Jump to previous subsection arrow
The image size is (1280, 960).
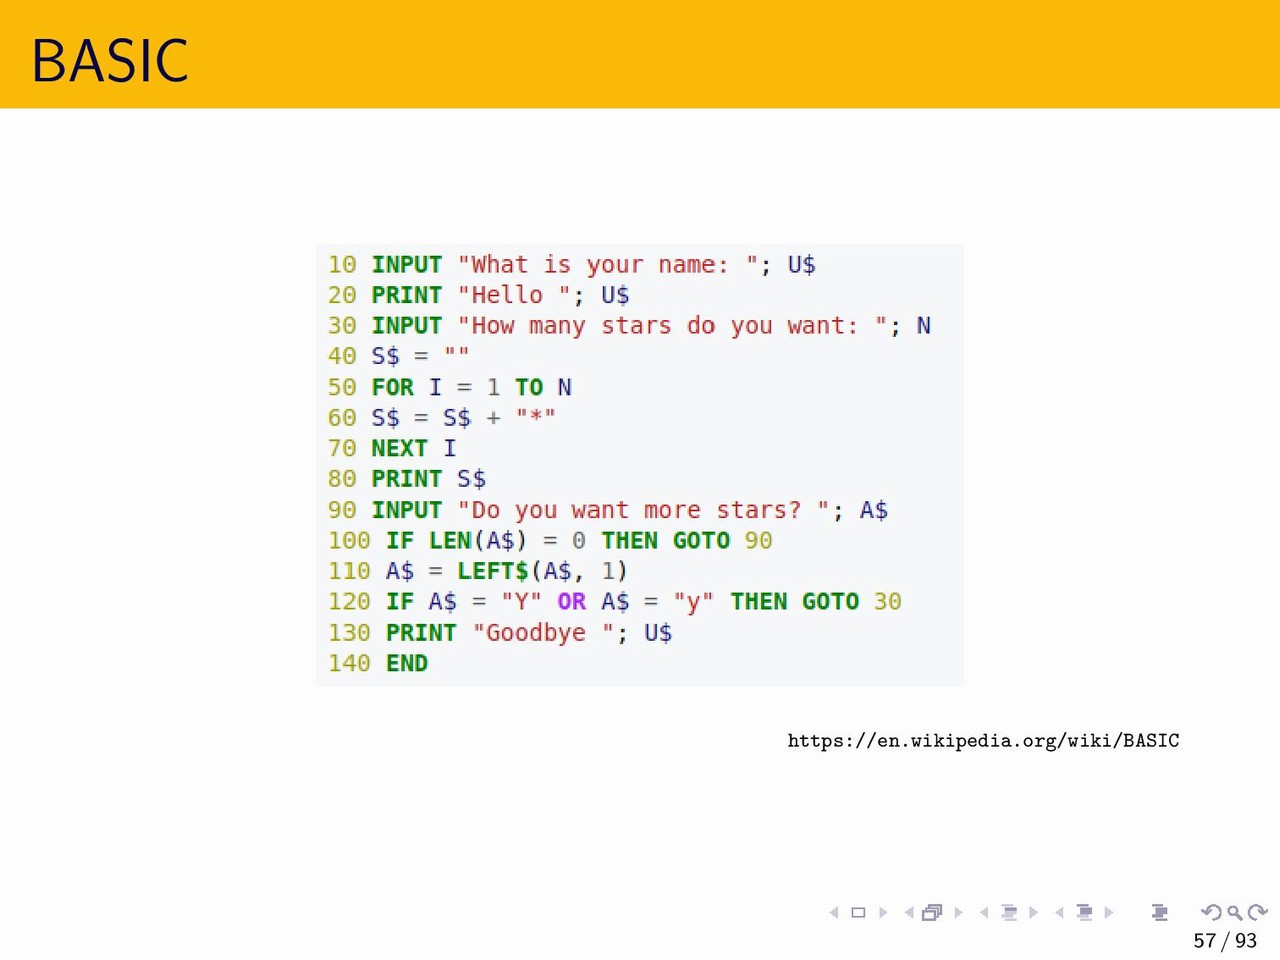click(984, 912)
